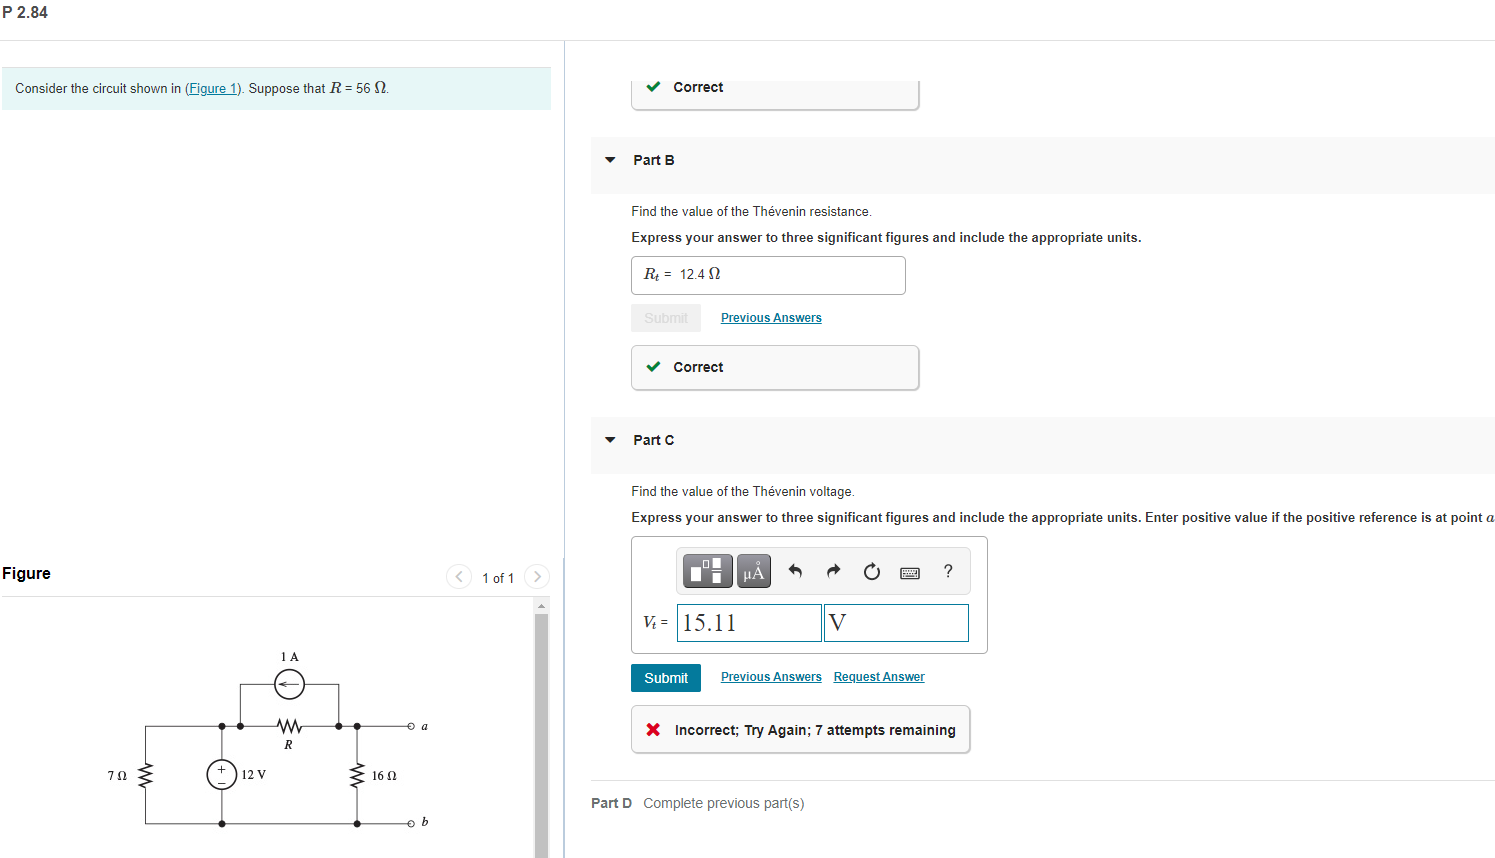
Task: Click the figure panel scrollbar
Action: pos(541,735)
